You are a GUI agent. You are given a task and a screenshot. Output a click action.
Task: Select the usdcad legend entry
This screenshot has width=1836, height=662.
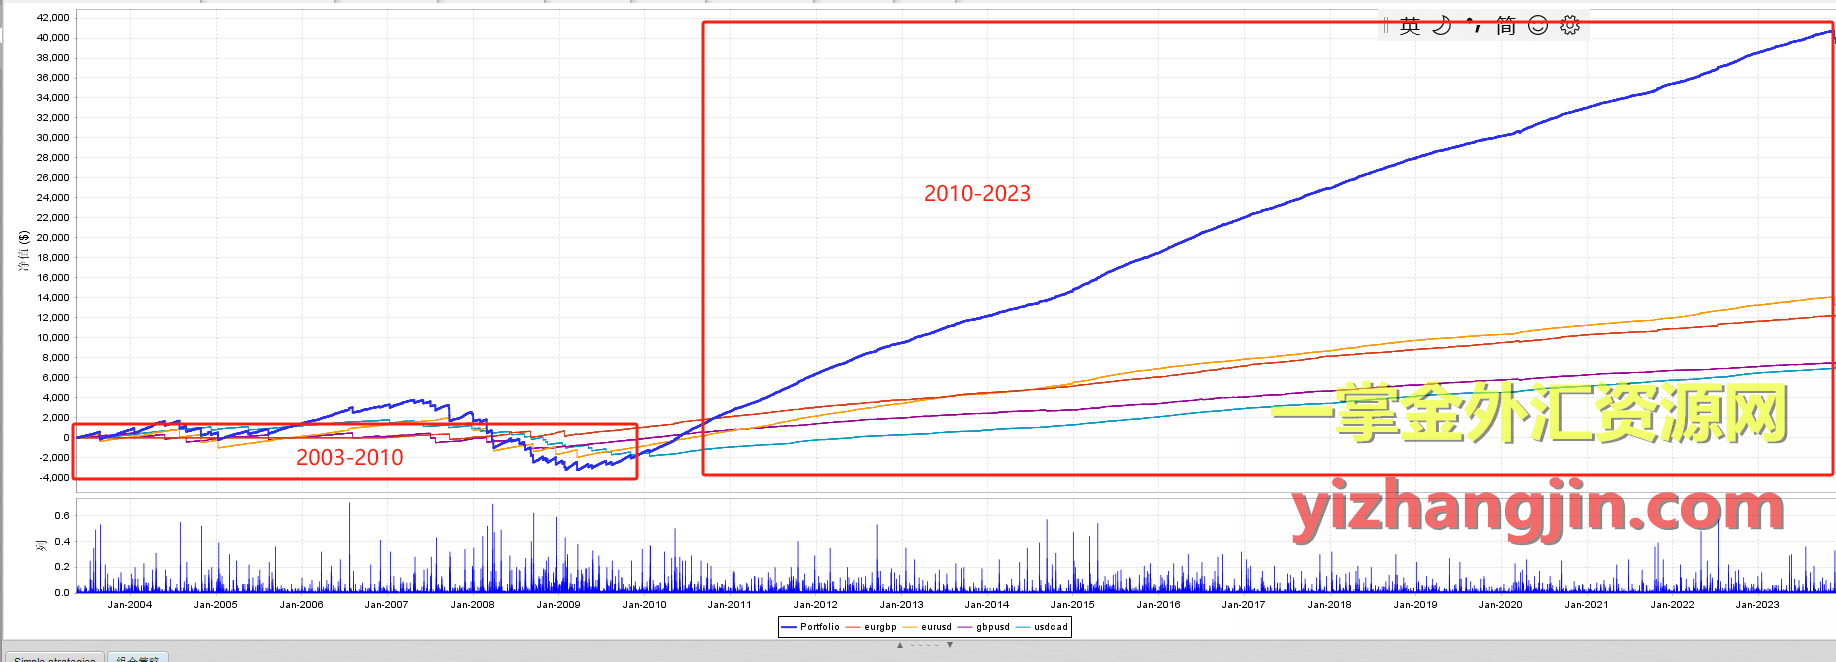(1042, 627)
